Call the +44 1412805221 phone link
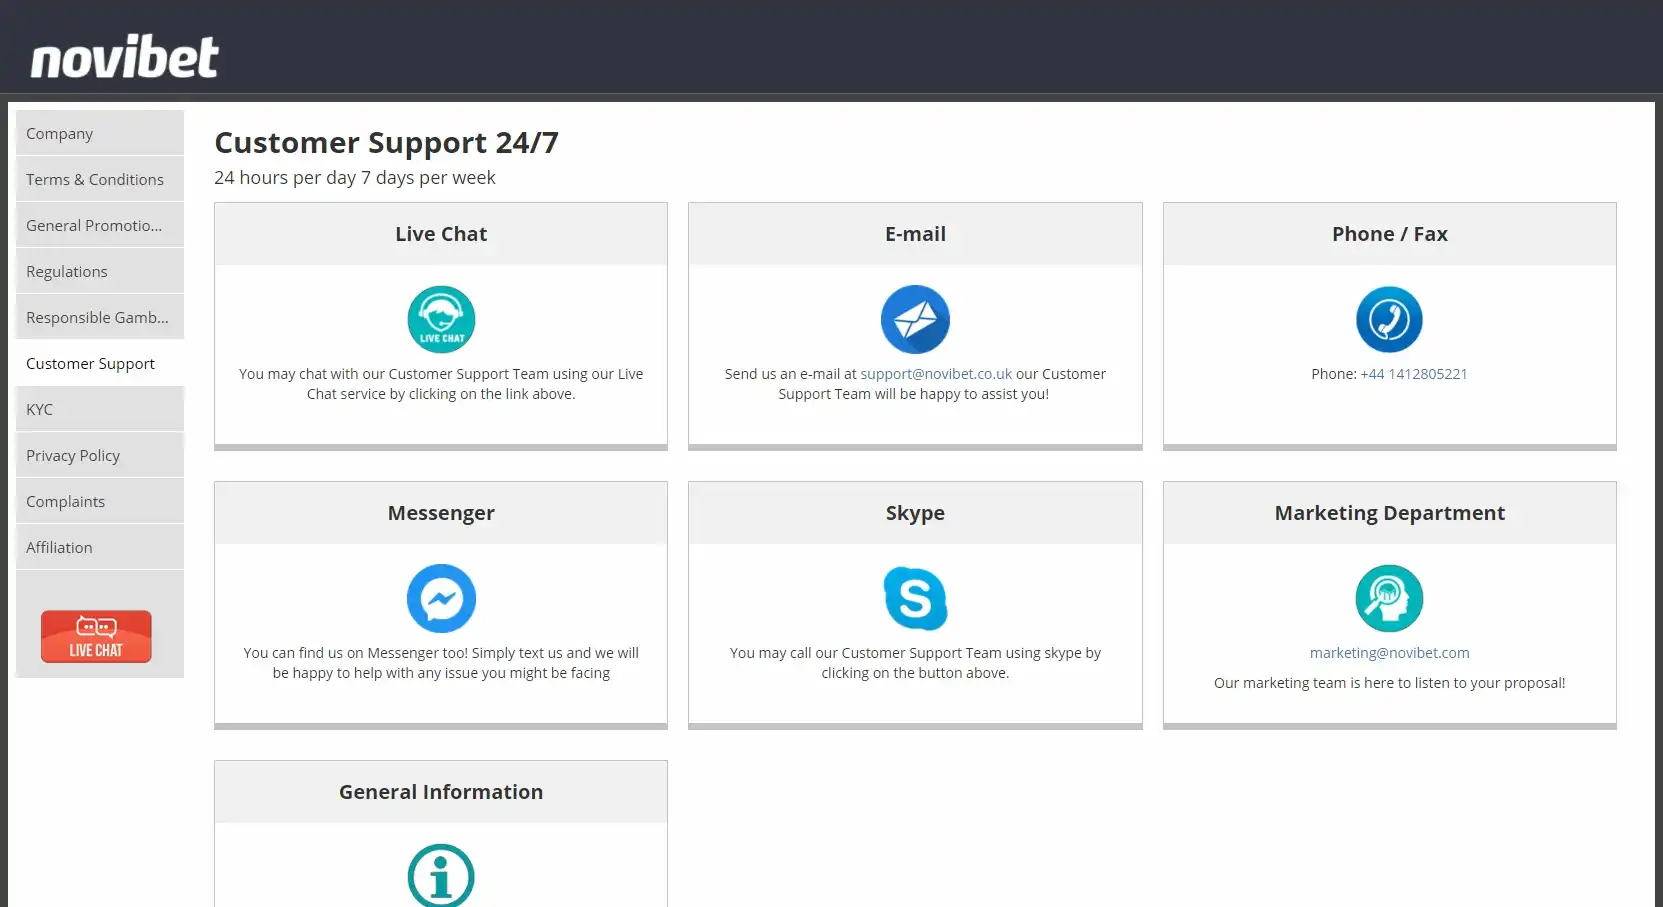The height and width of the screenshot is (907, 1663). pos(1414,374)
